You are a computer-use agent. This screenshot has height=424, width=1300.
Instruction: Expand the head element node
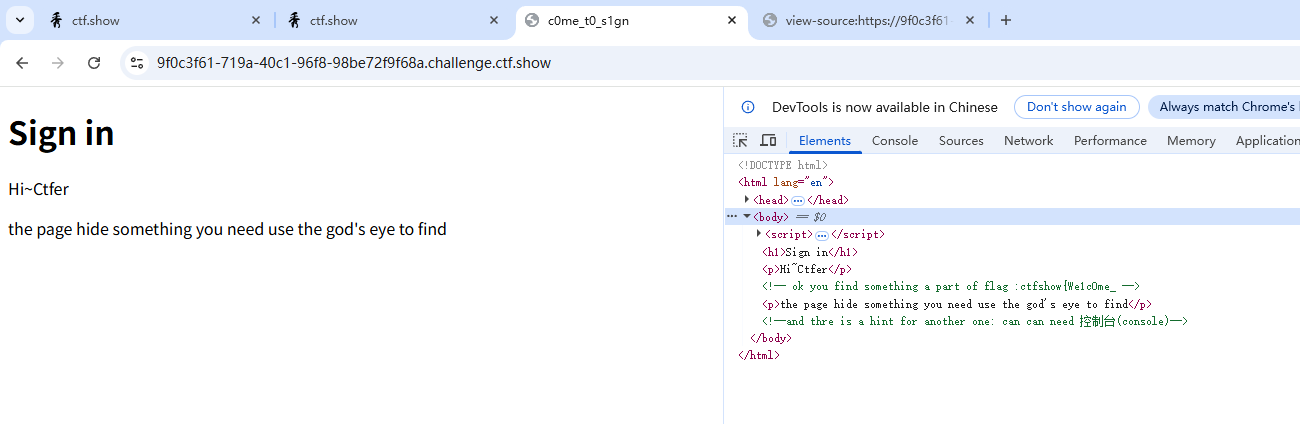click(747, 200)
